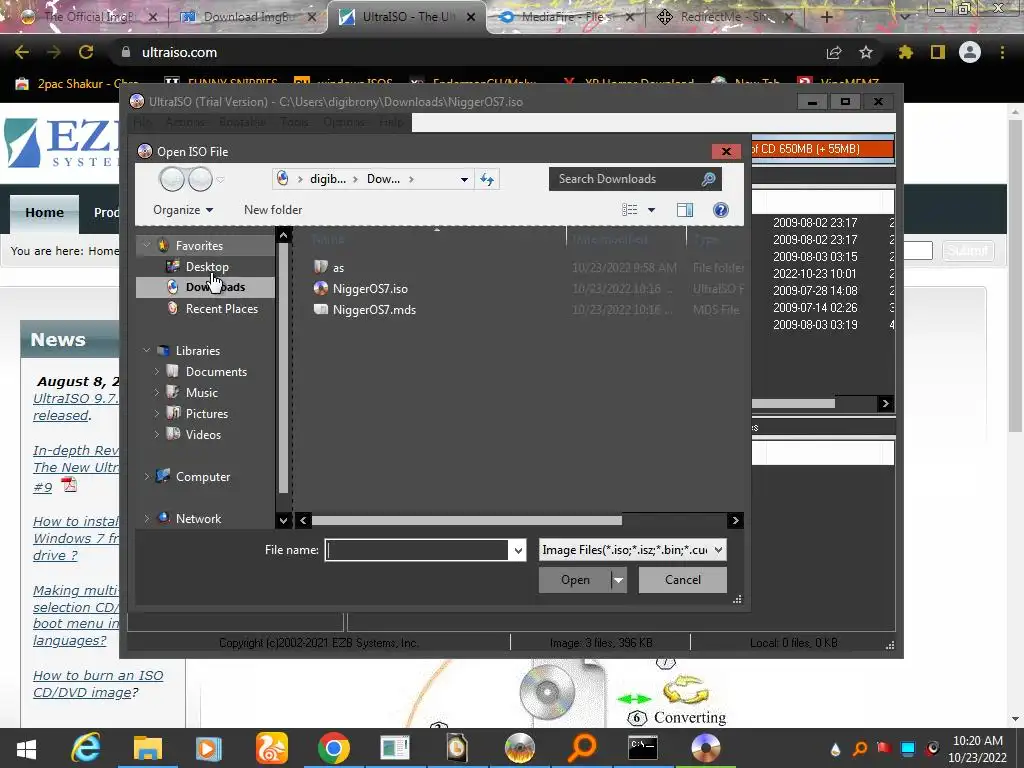The image size is (1024, 768).
Task: Open dialog help question mark
Action: pyautogui.click(x=721, y=210)
